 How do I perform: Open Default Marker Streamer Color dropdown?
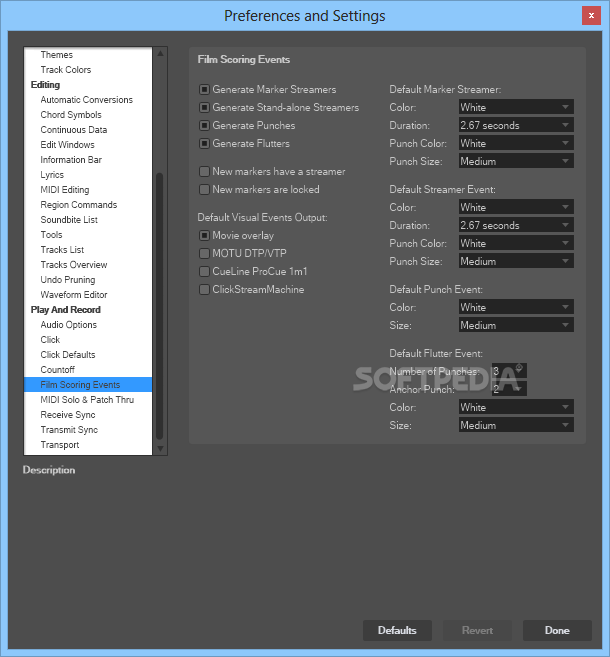(516, 107)
